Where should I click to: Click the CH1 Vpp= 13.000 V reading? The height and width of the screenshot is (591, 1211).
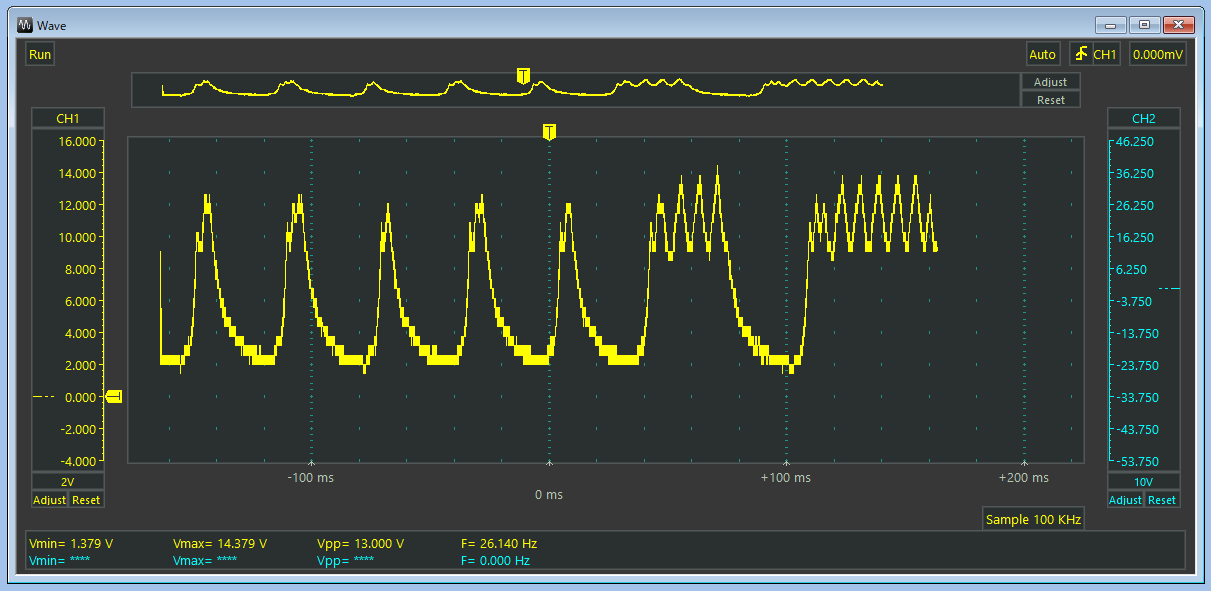point(360,544)
